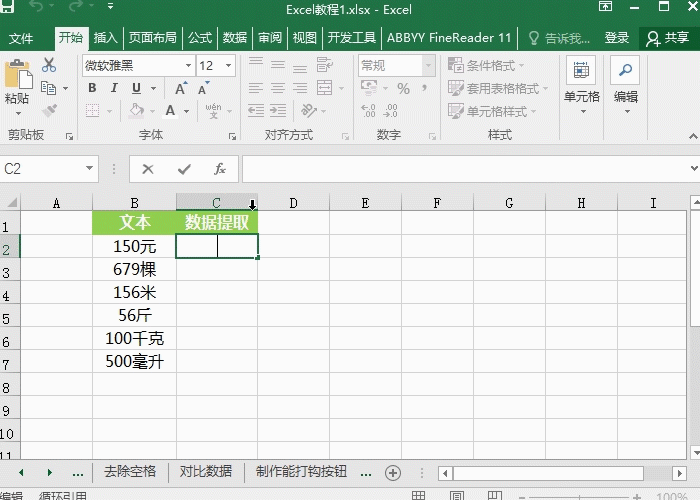Screen dimensions: 700x500
Task: Click the Insert Function fx icon
Action: (219, 169)
